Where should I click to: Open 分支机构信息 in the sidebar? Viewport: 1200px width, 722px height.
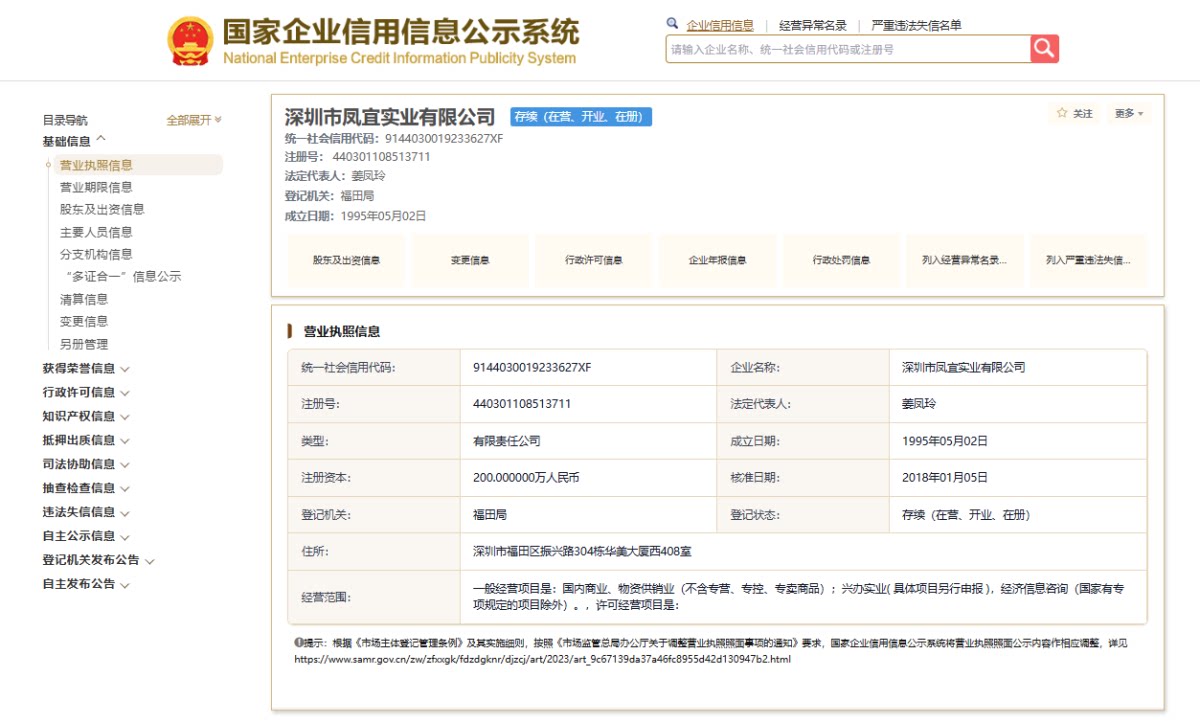96,254
